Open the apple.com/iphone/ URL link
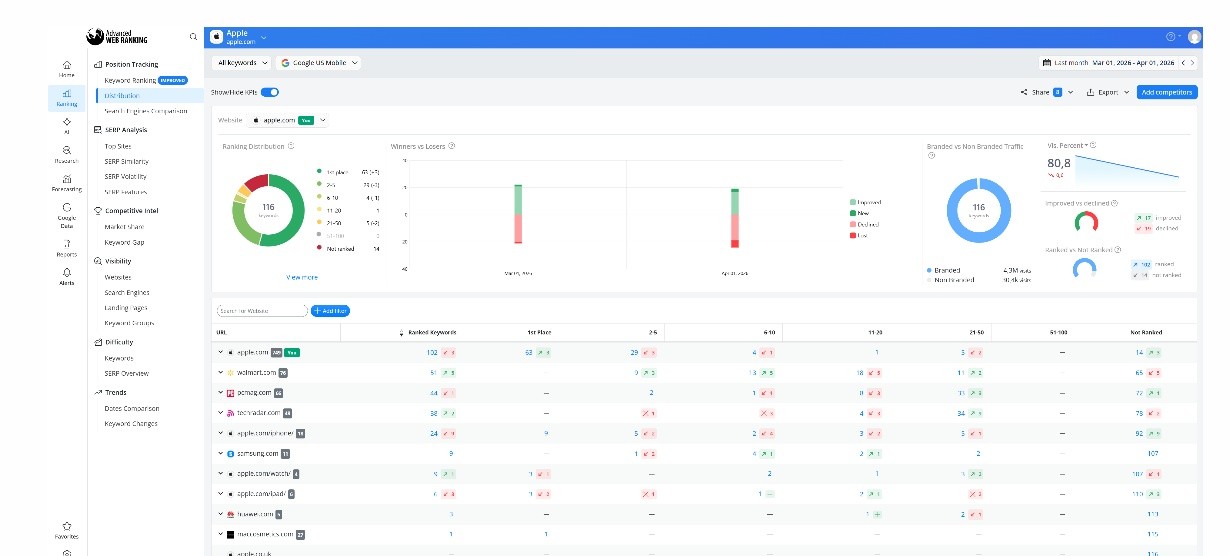Image resolution: width=1230 pixels, height=556 pixels. click(x=264, y=433)
